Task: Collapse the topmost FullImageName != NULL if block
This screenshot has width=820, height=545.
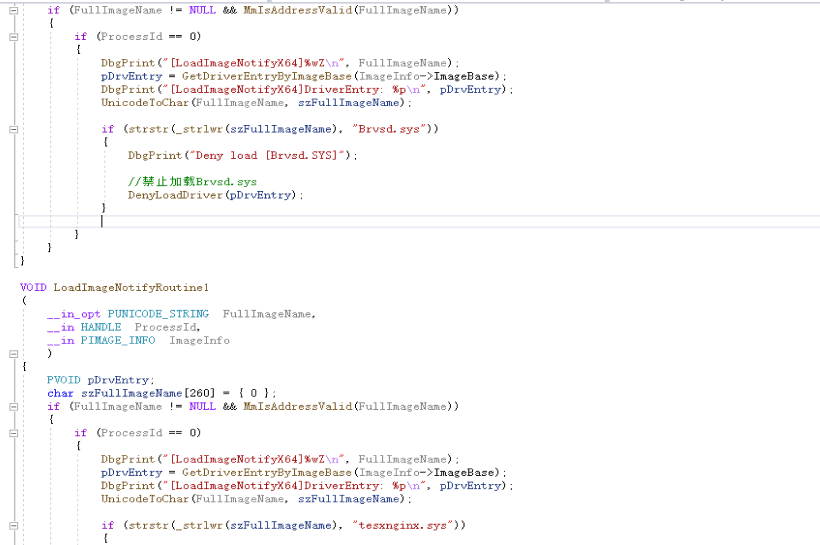Action: (x=14, y=10)
